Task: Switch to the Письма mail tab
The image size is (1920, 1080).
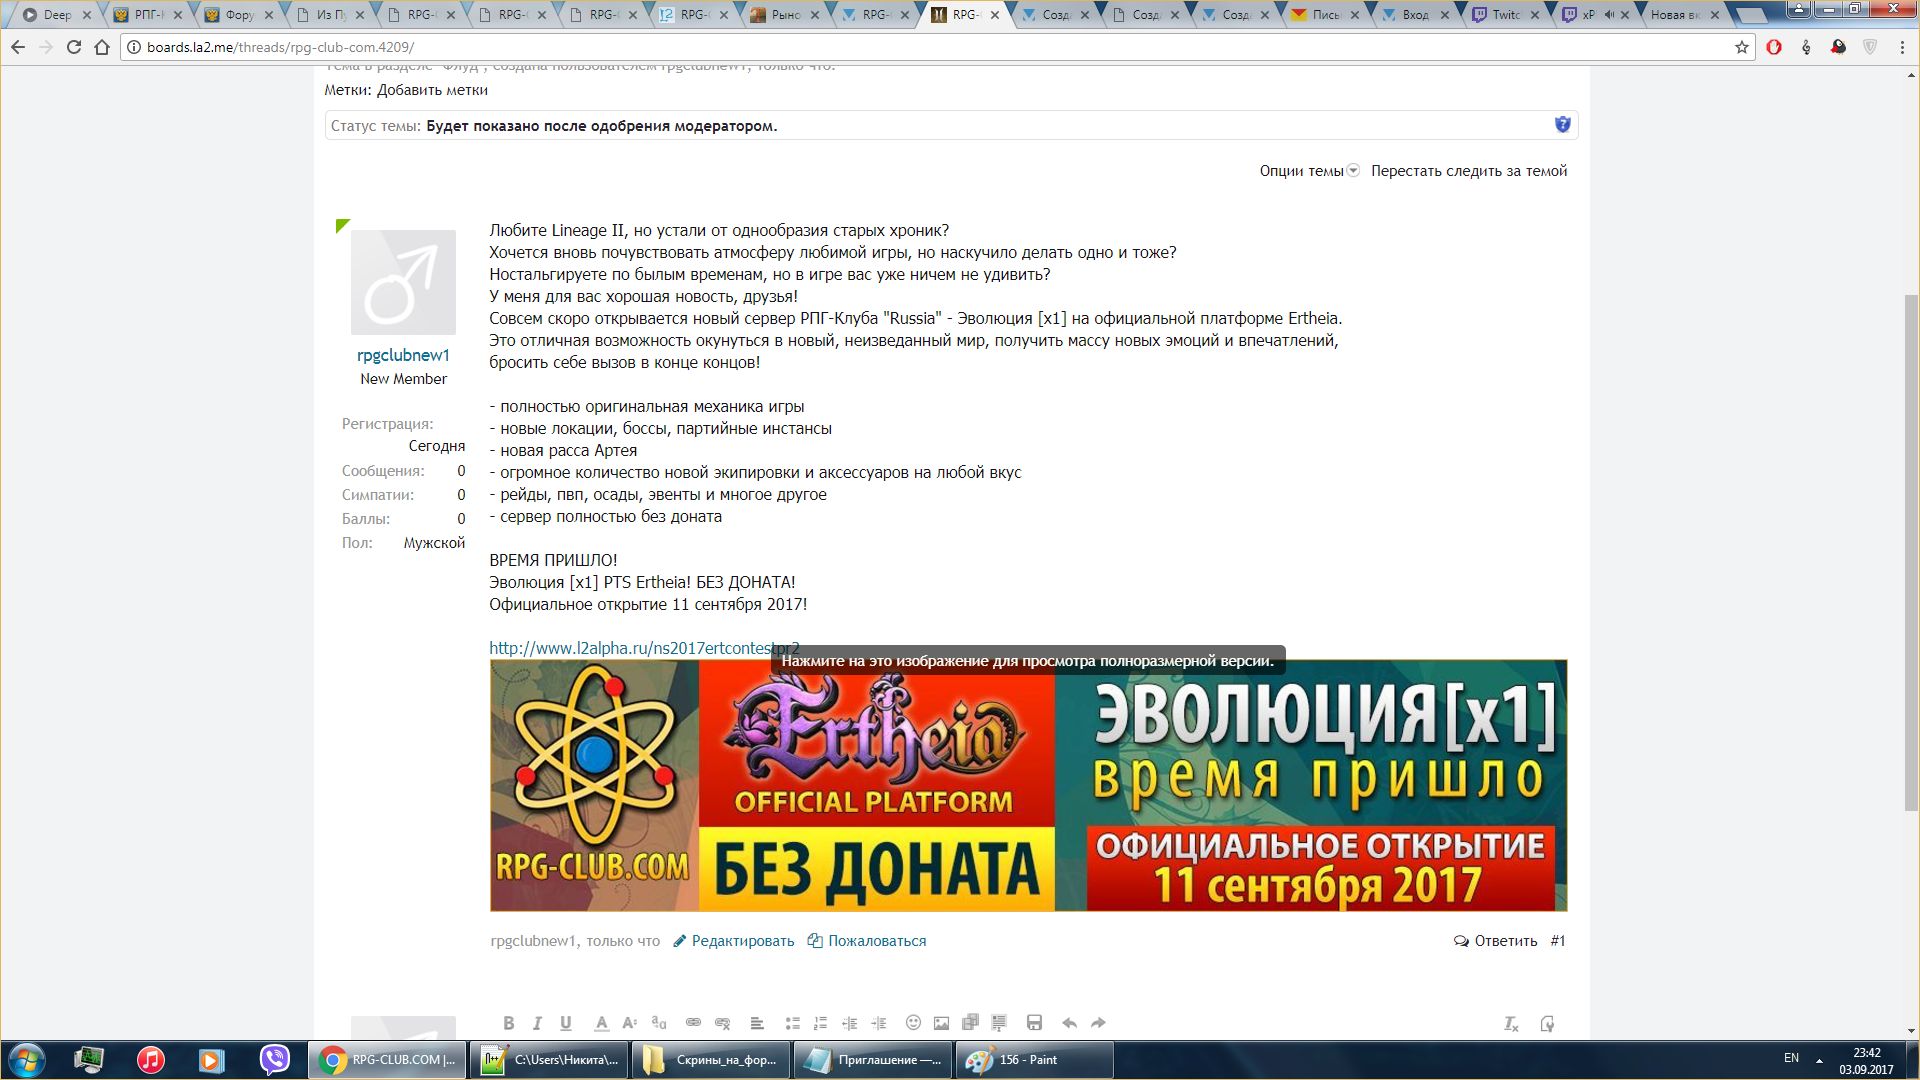Action: (x=1326, y=15)
